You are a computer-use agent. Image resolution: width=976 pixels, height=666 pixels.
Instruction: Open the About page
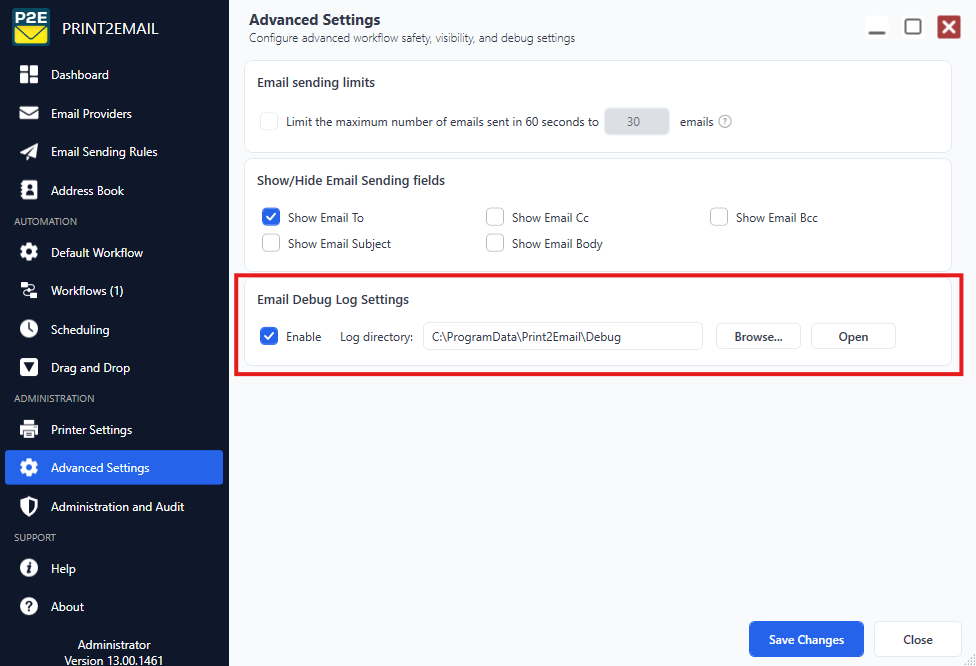tap(114, 606)
